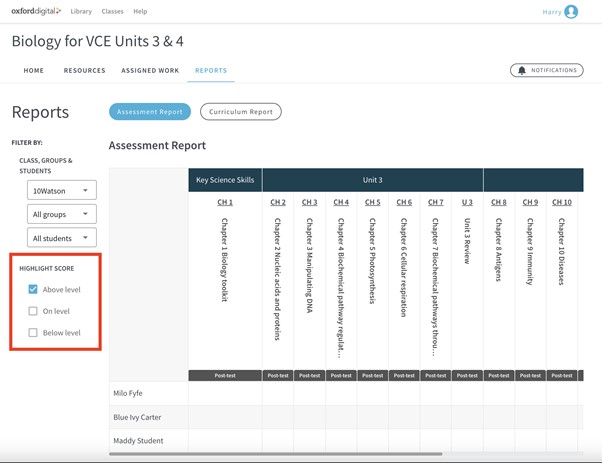Open Harry's user profile avatar
The image size is (602, 463).
tap(571, 12)
